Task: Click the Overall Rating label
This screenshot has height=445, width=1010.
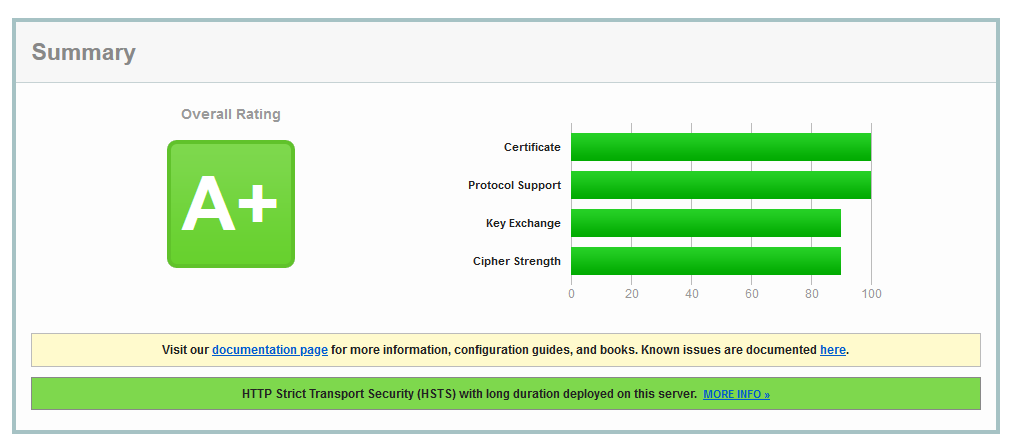Action: (x=231, y=114)
